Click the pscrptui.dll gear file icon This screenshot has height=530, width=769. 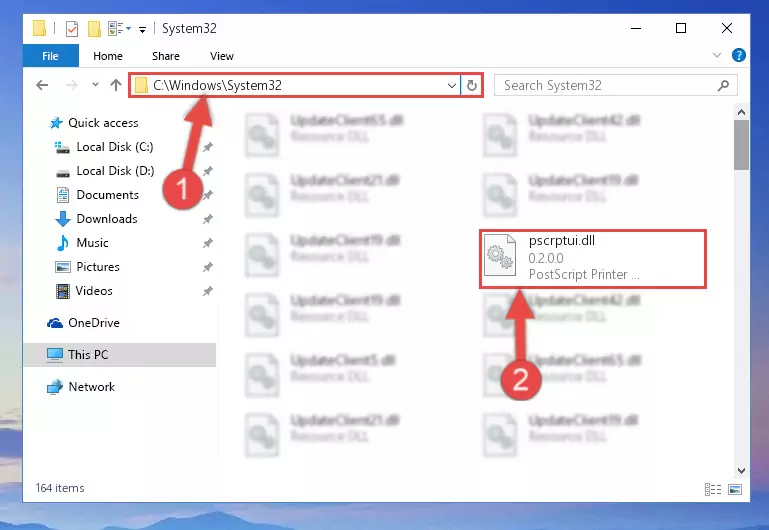[500, 255]
